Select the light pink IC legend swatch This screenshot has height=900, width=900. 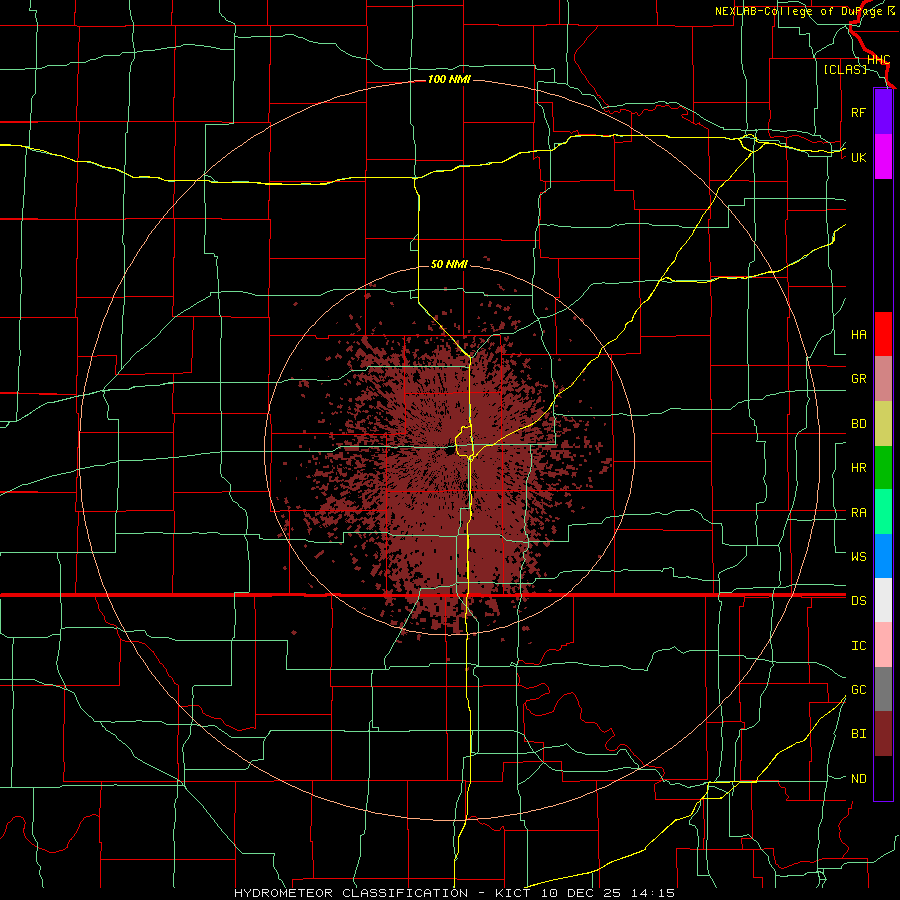click(883, 645)
